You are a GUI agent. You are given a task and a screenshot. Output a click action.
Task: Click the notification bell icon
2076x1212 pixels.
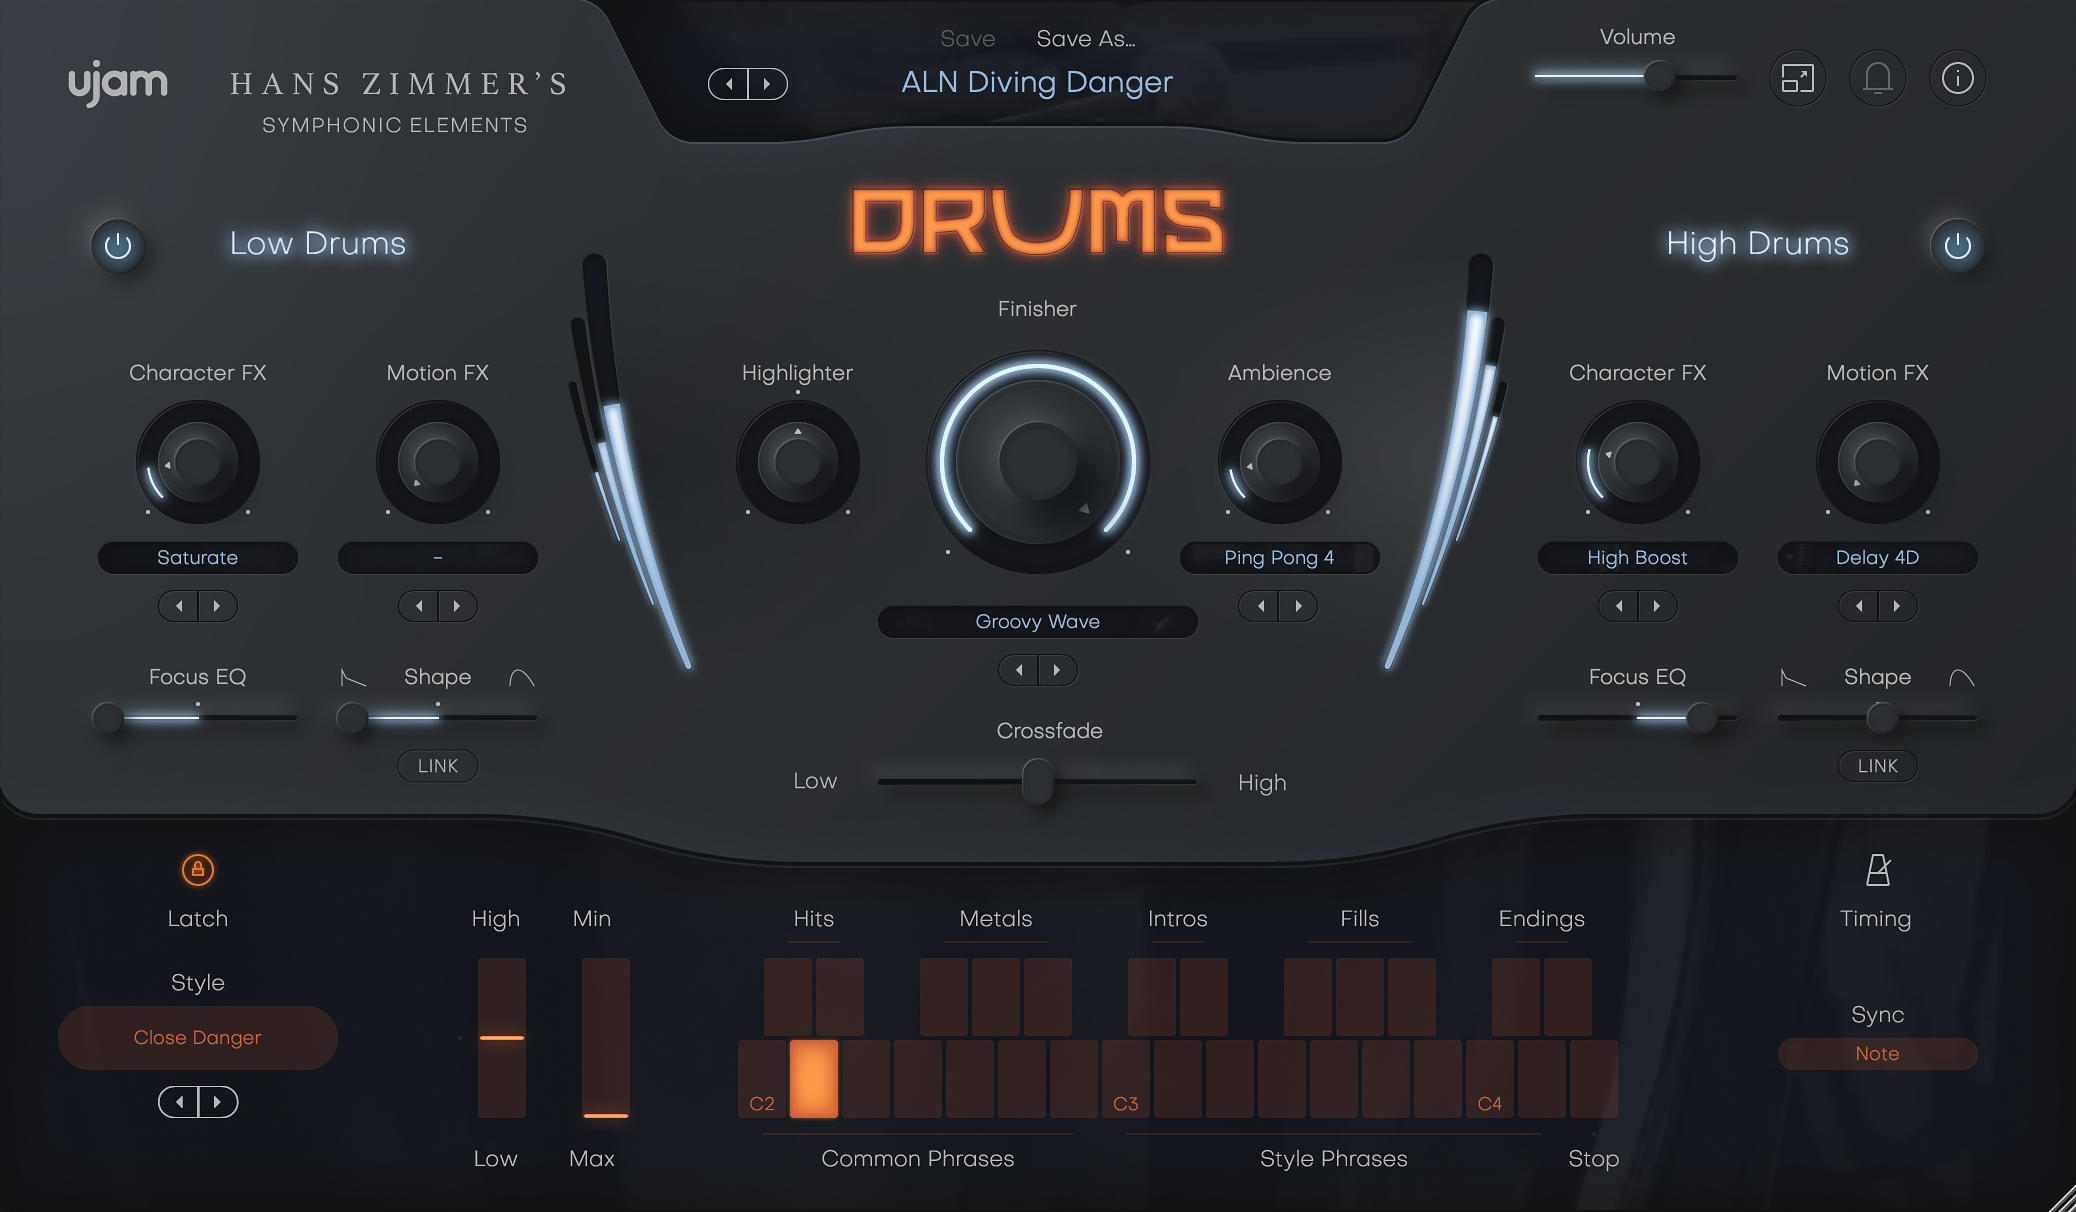coord(1877,78)
